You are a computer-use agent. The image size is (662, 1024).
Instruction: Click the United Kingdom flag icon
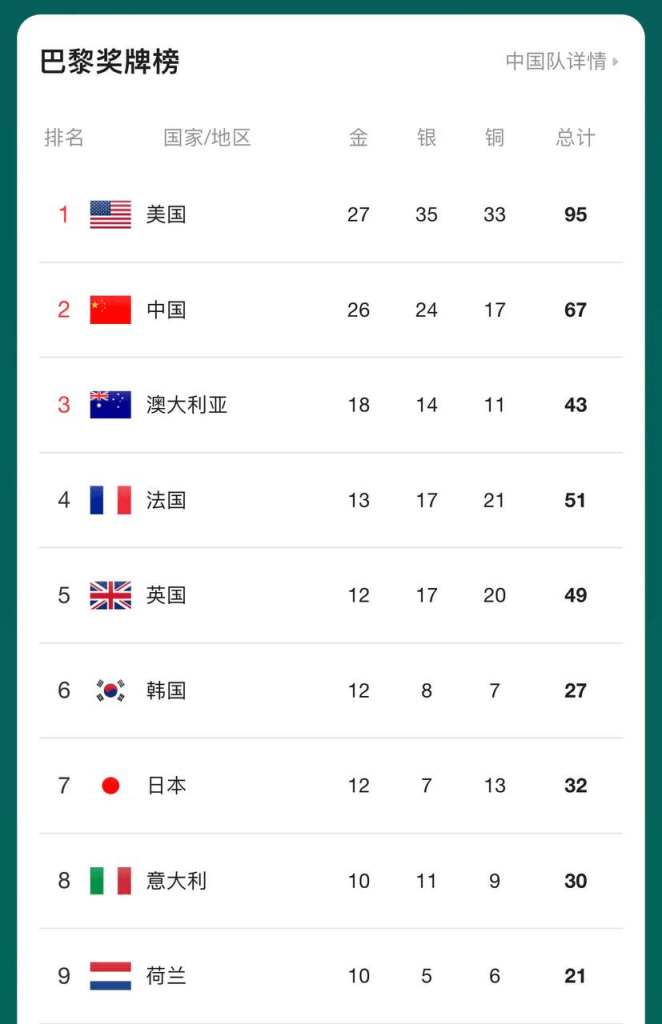click(110, 595)
